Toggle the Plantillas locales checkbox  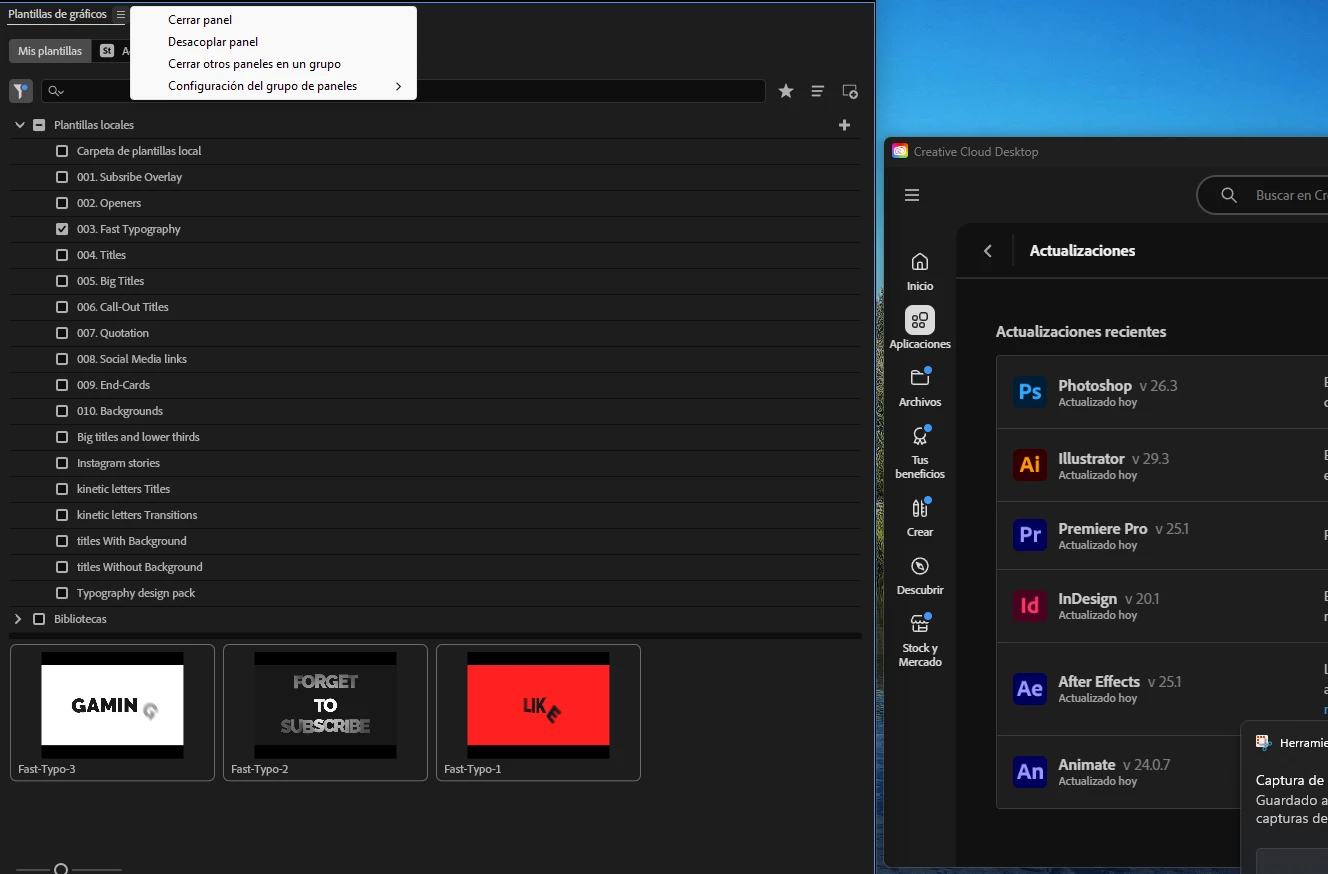(39, 125)
